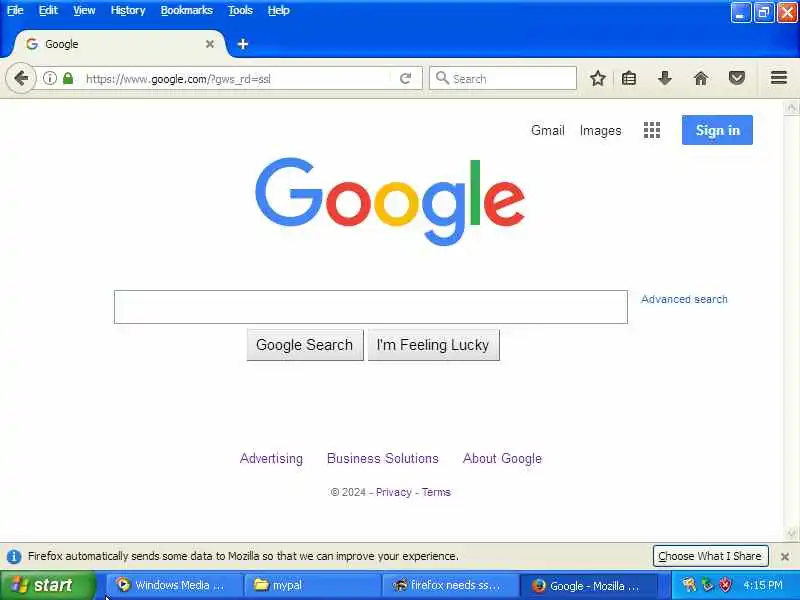Select Google - Mozilla taskbar item

tap(587, 585)
